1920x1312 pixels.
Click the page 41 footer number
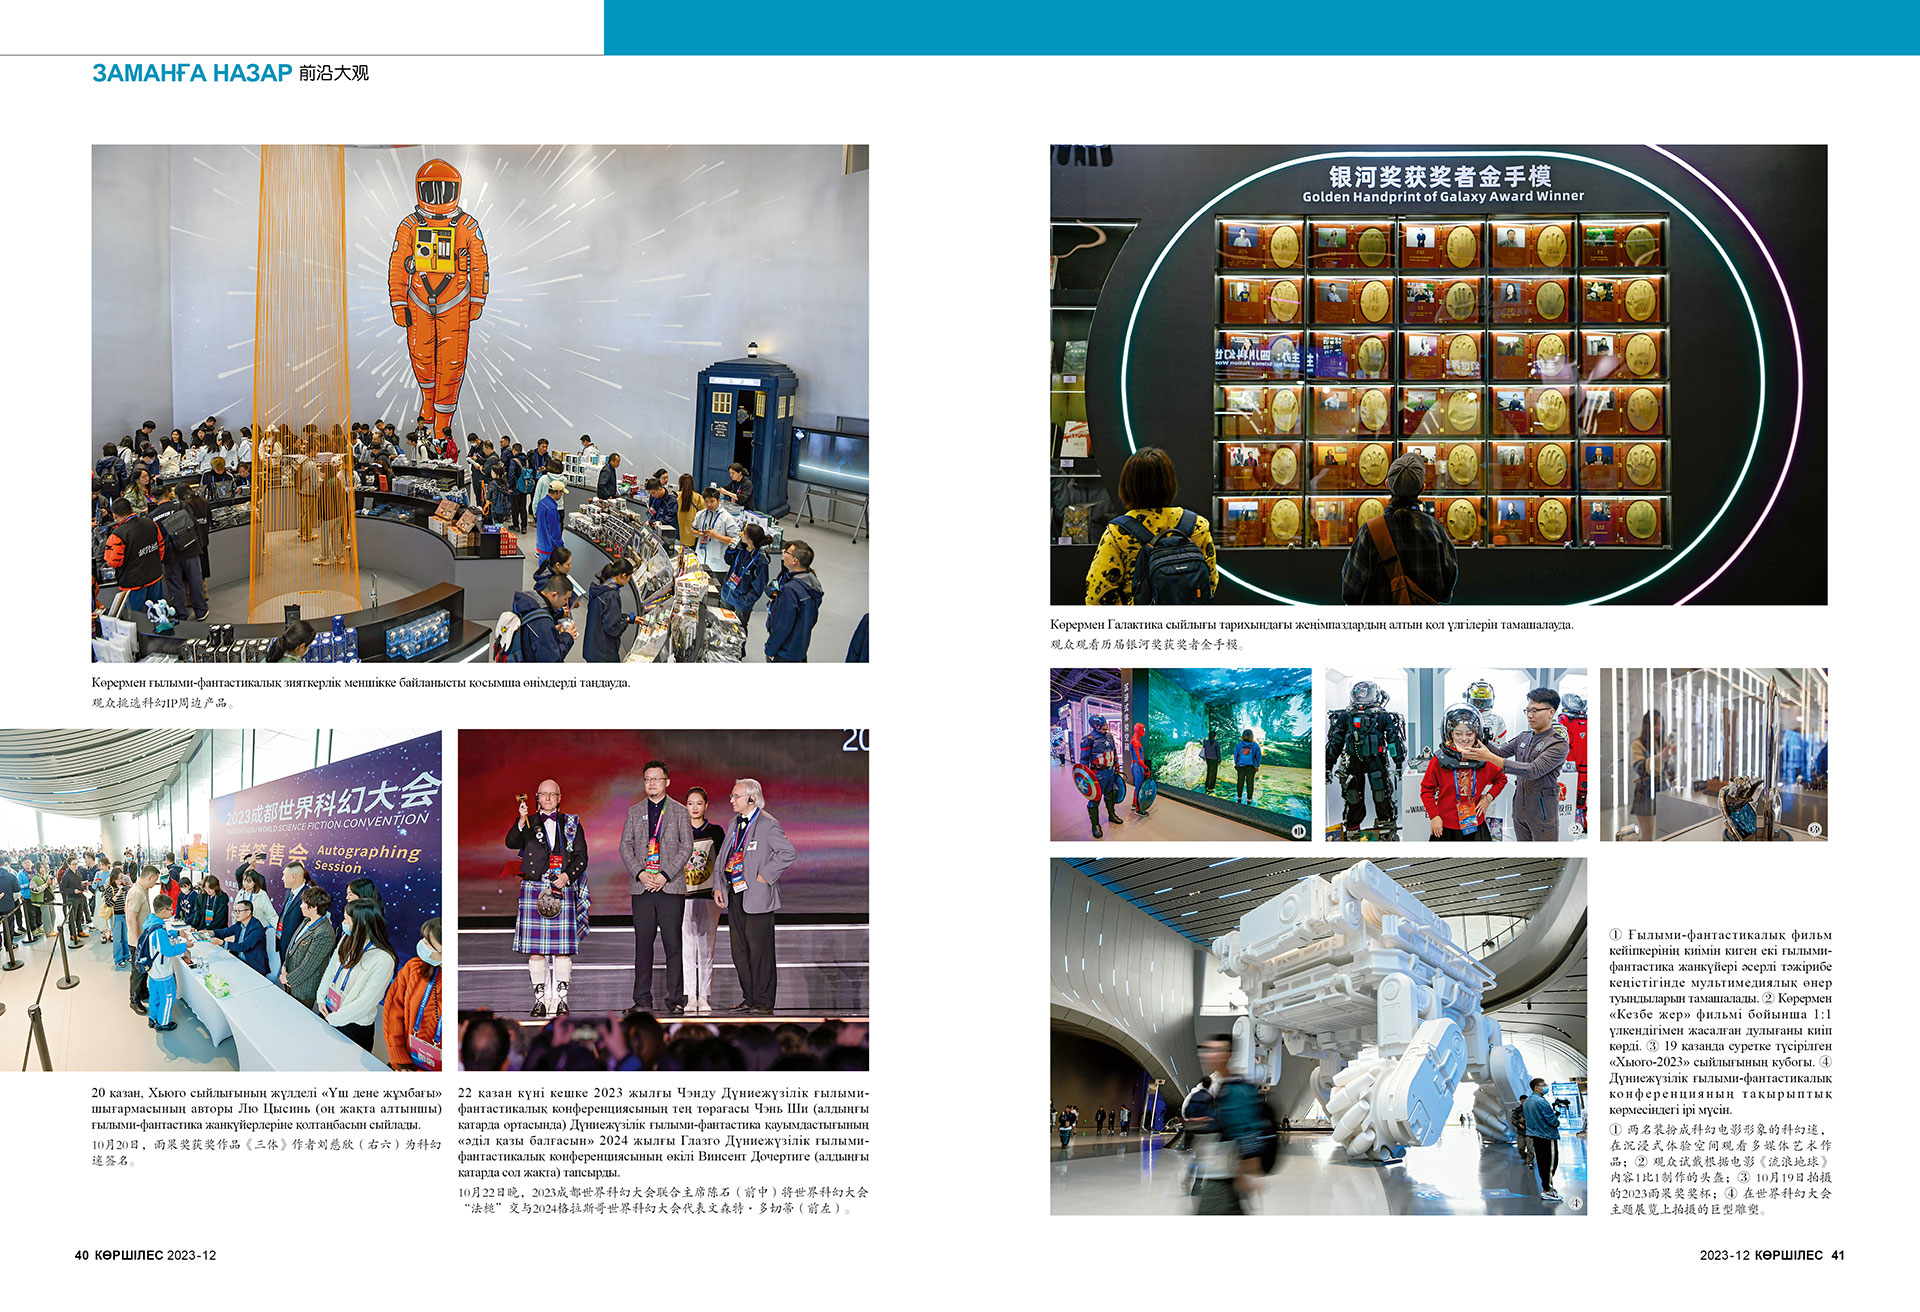click(x=1837, y=1255)
